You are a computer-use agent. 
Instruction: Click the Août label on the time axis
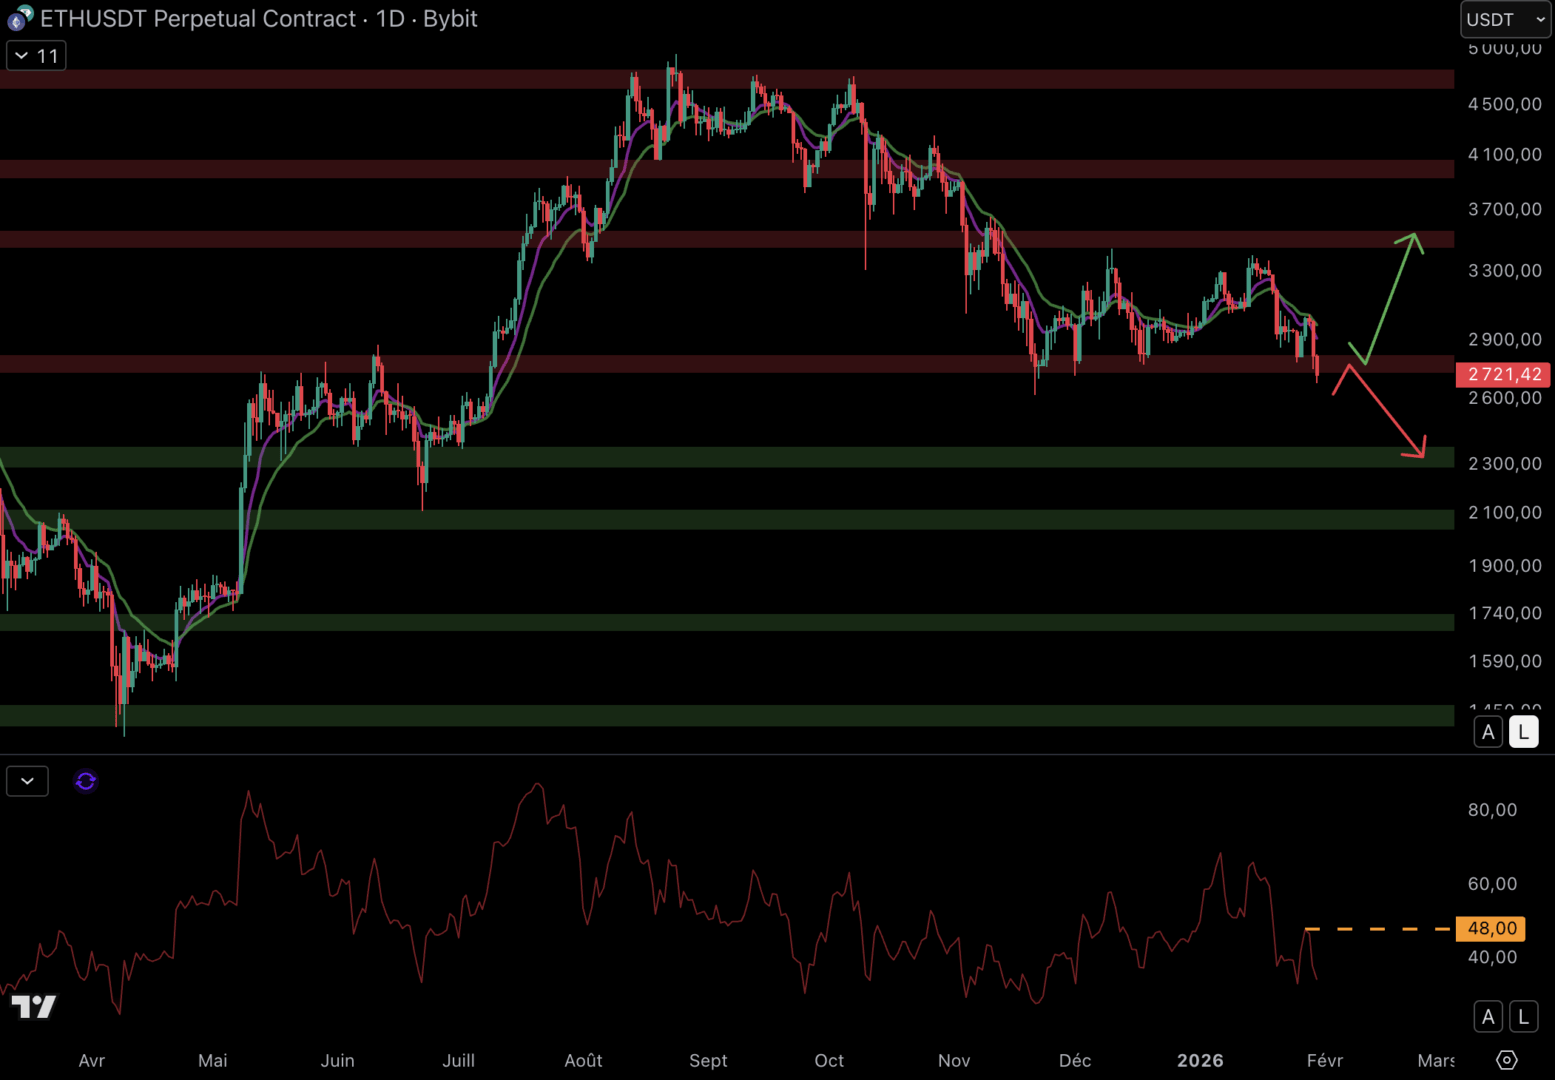click(583, 1060)
